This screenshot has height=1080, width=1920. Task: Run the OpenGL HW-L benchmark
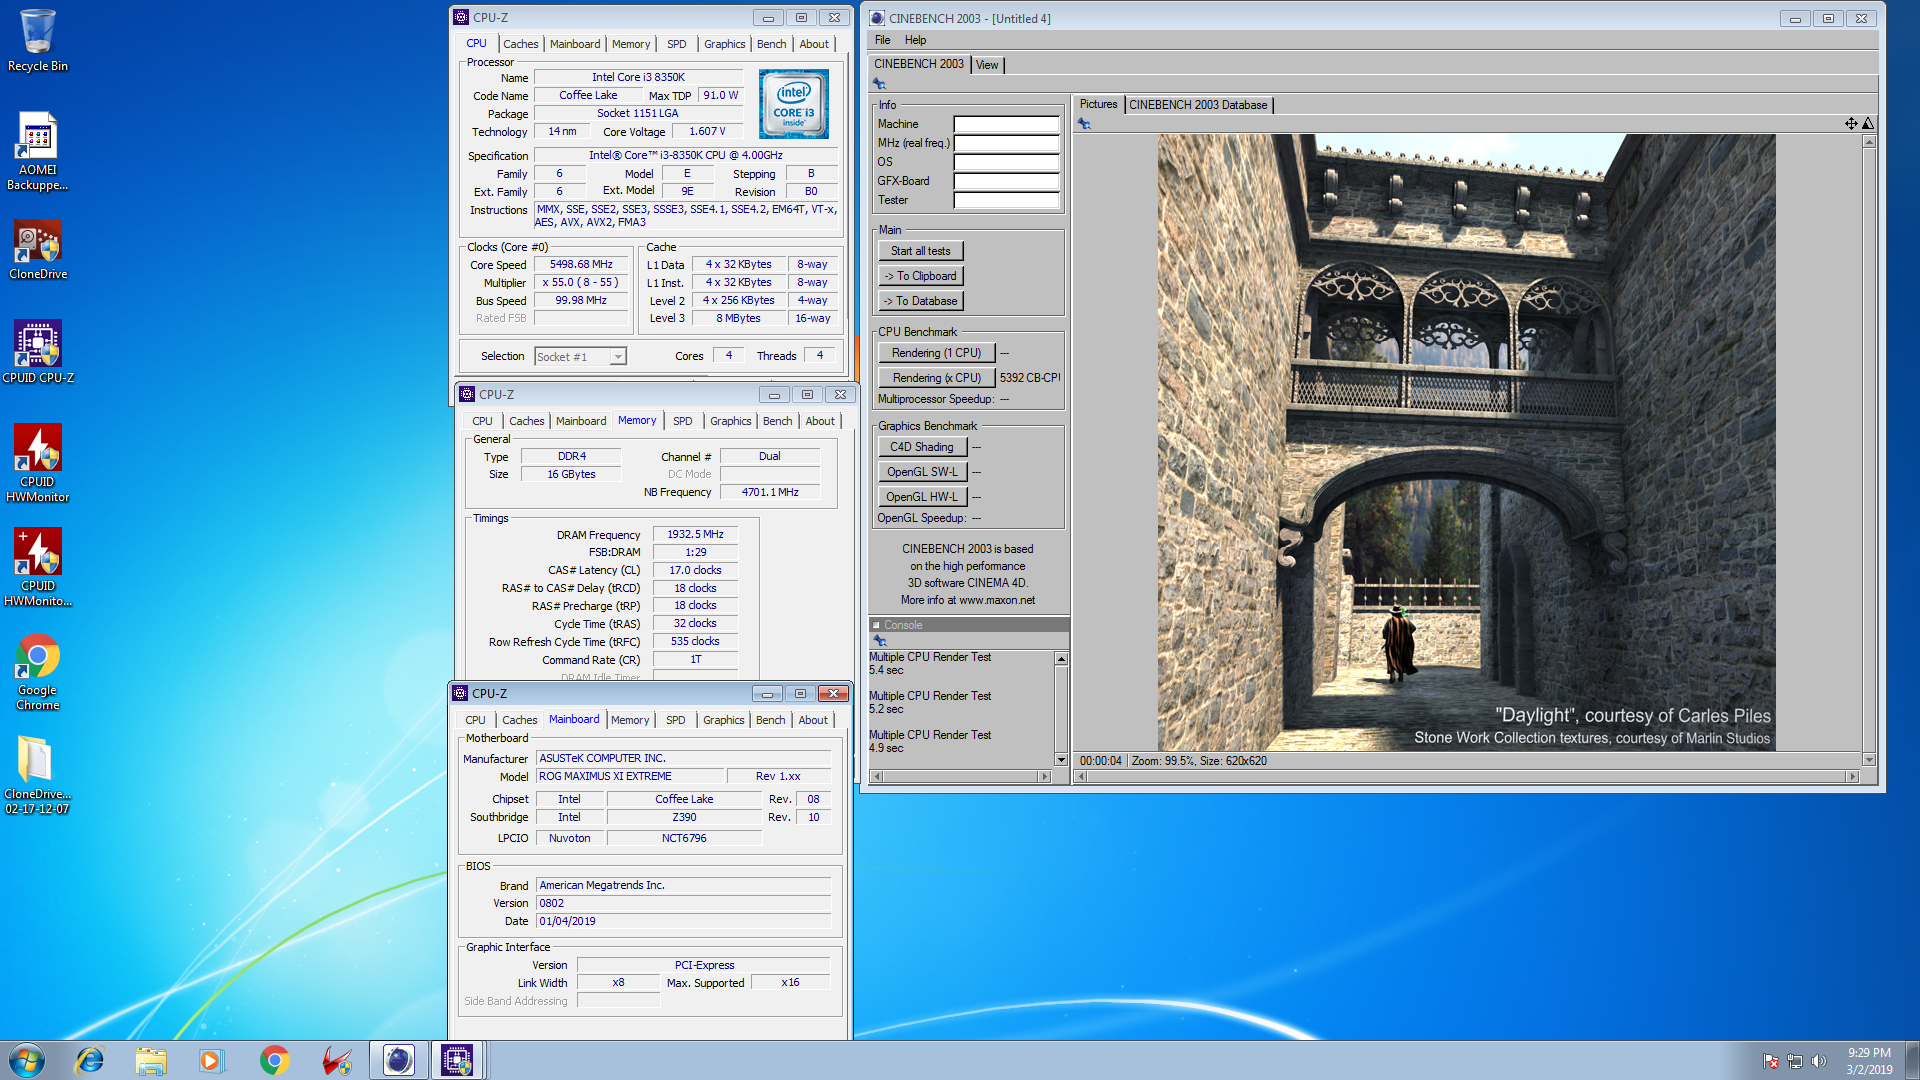[922, 497]
